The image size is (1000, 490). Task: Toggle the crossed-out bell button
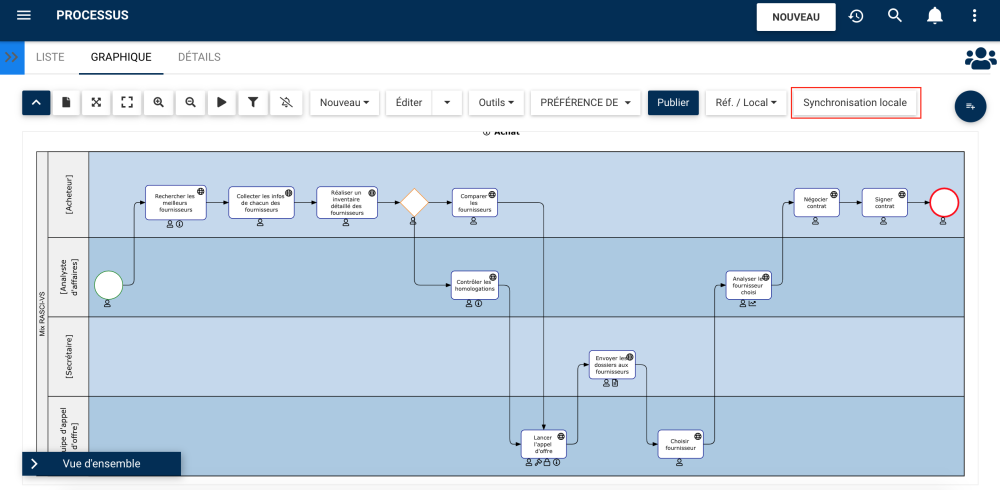285,102
